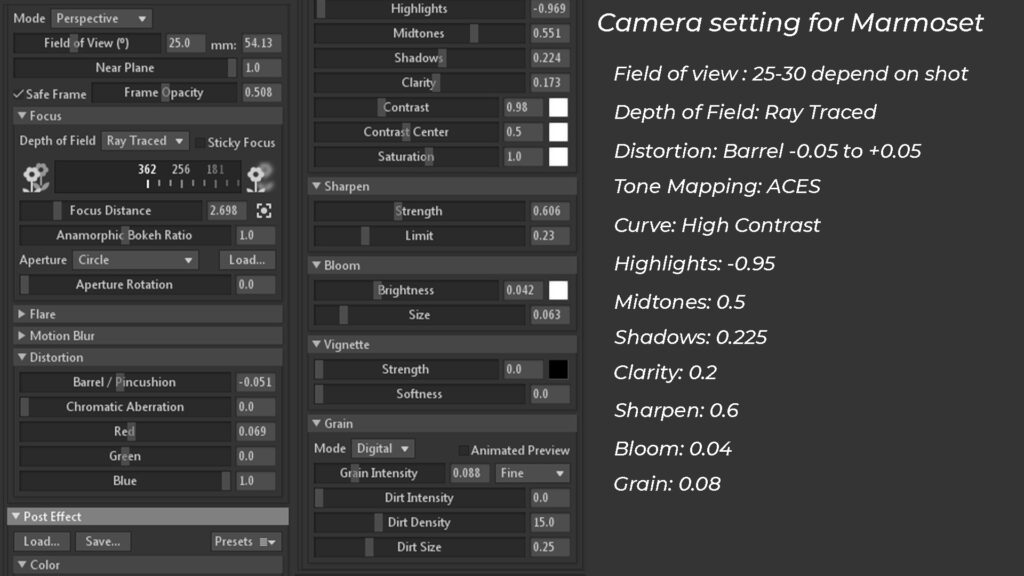Click the Barrel value -0.051 field
Viewport: 1024px width, 576px height.
click(255, 382)
